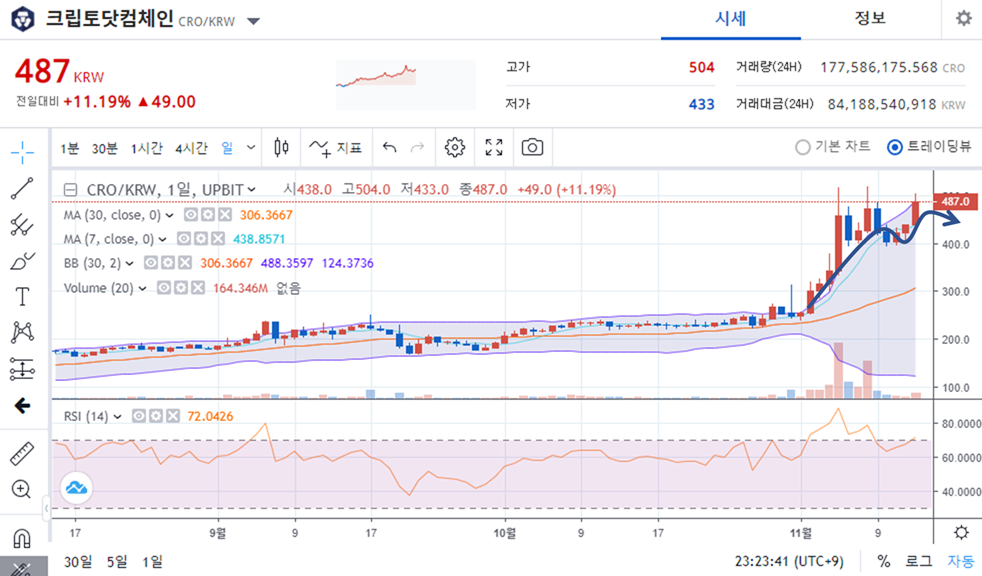The image size is (982, 576).
Task: Open chart properties gear in toolbar
Action: [x=455, y=148]
